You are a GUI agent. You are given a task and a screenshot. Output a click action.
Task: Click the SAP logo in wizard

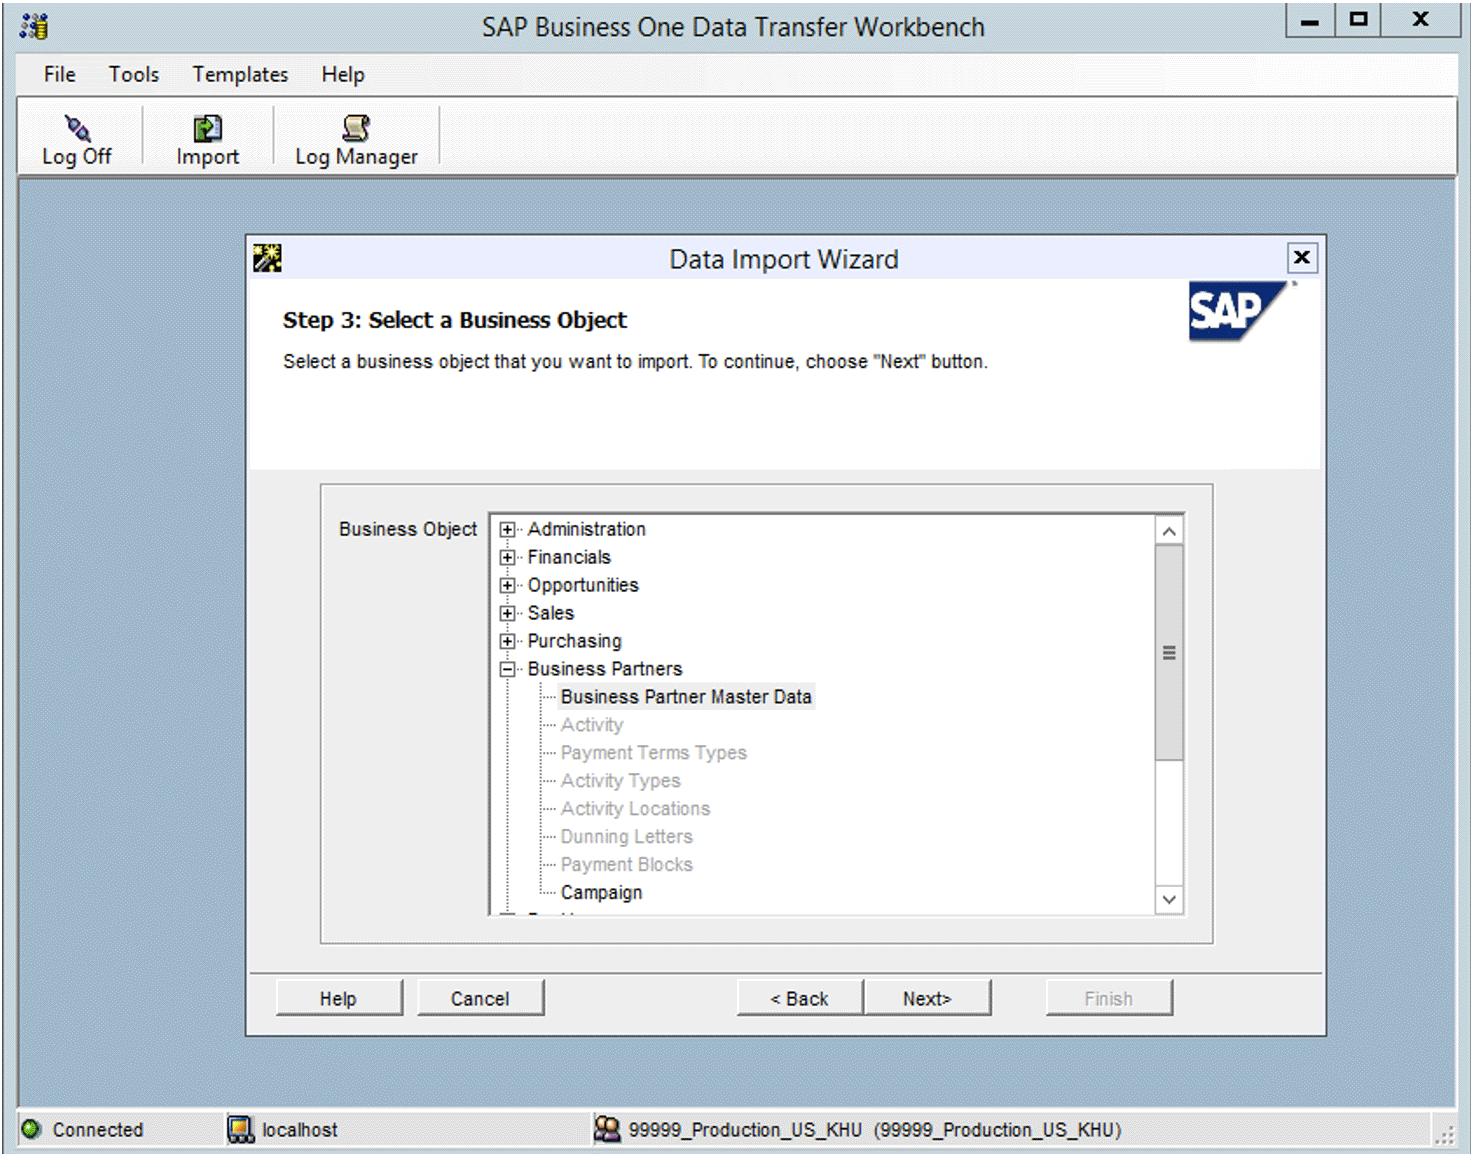coord(1240,311)
